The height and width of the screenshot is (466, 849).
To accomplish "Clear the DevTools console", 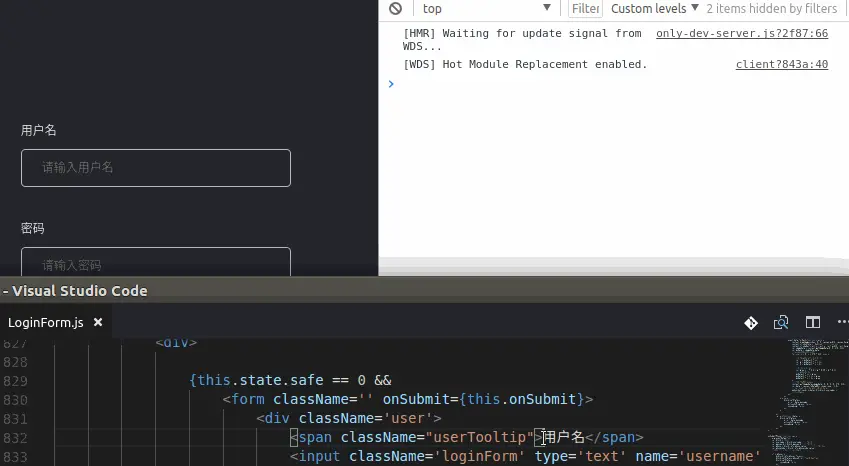I will tap(396, 8).
